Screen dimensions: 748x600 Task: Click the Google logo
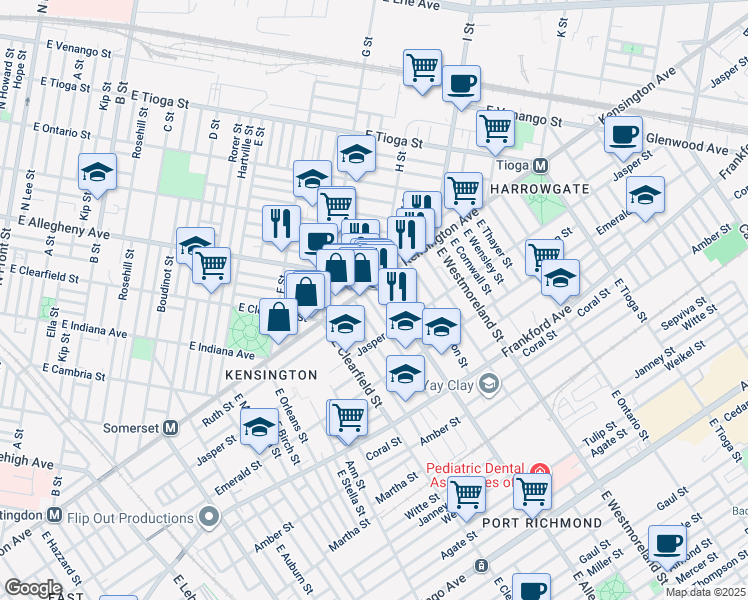click(x=33, y=587)
